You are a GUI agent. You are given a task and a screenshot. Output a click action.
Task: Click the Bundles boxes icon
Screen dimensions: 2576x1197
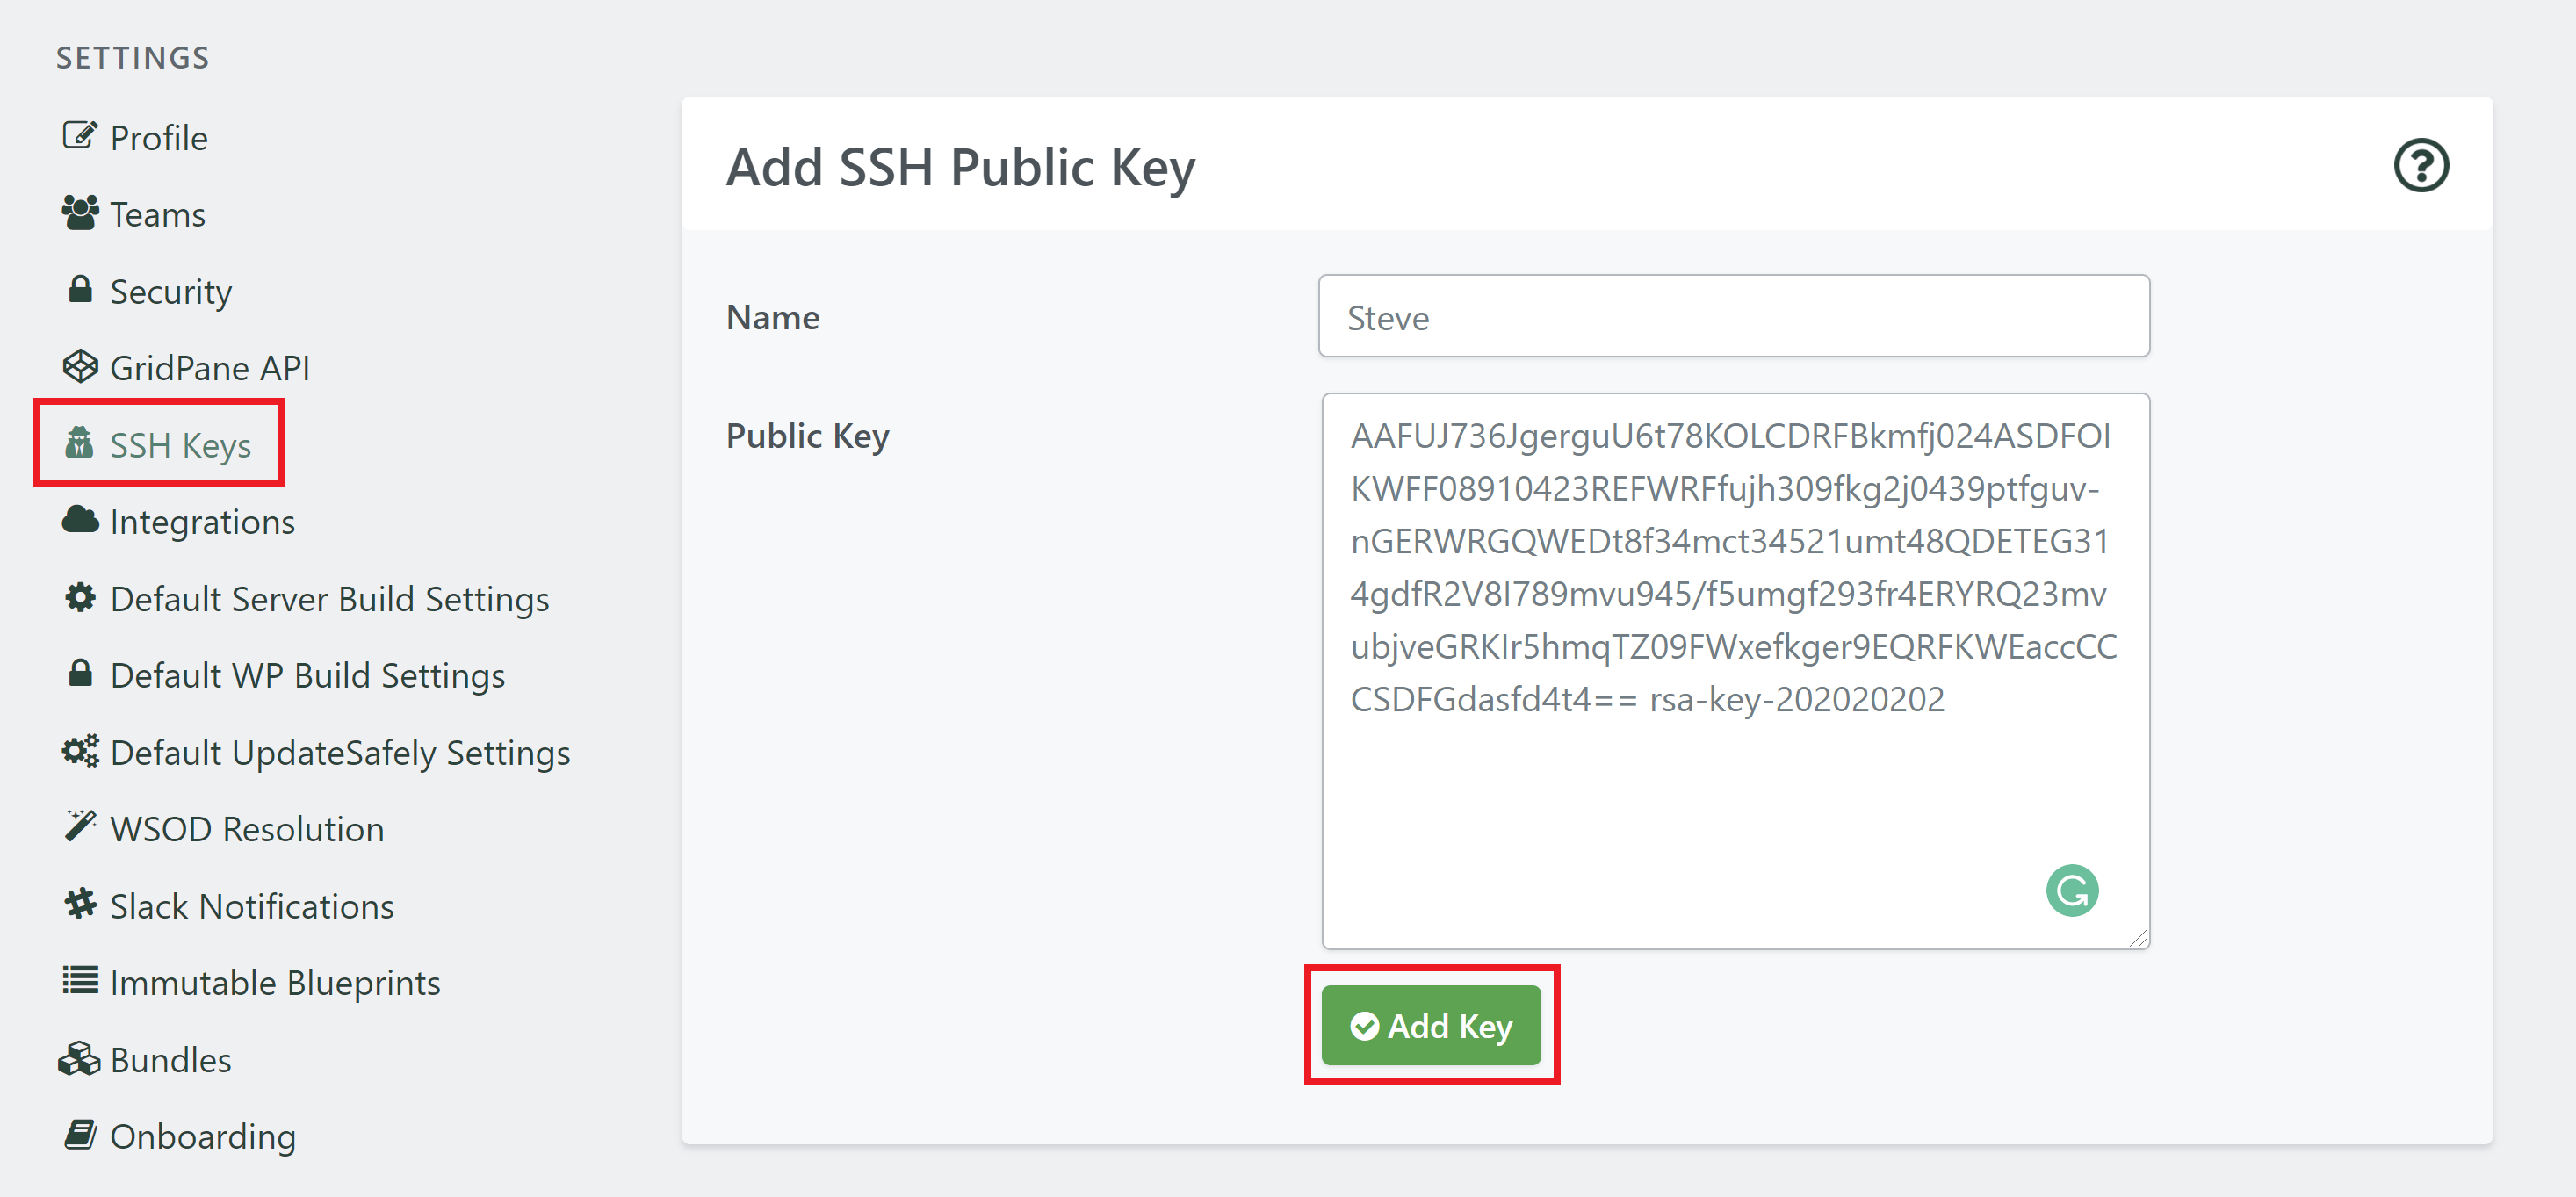pyautogui.click(x=80, y=1058)
